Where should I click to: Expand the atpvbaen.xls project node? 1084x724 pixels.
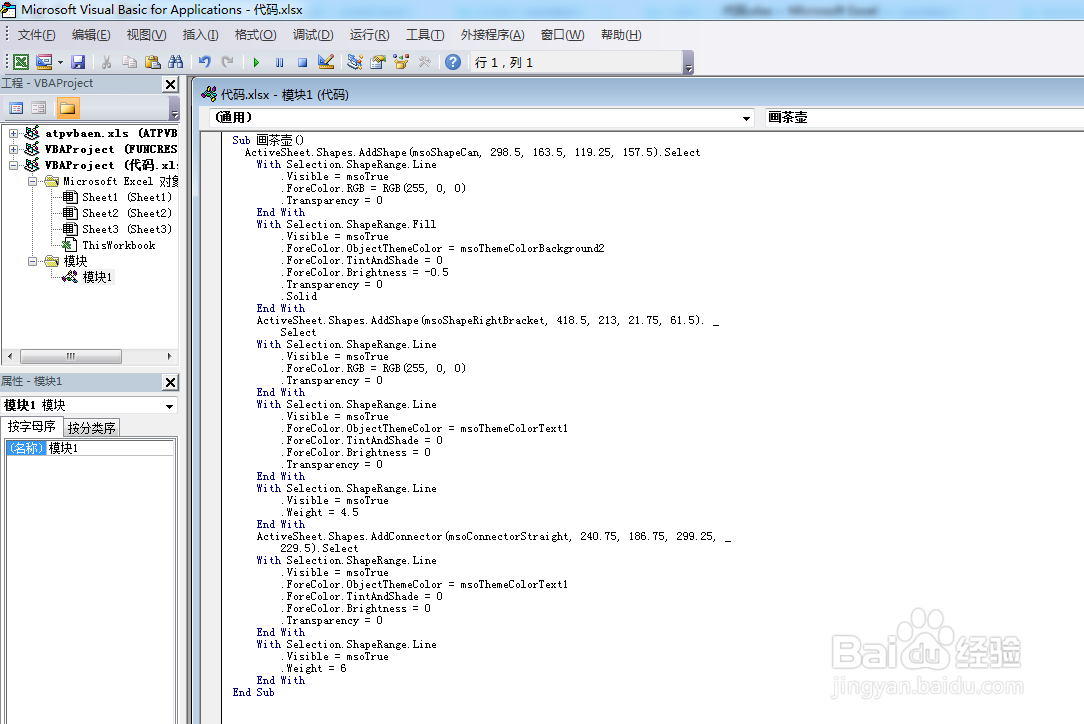(x=13, y=133)
